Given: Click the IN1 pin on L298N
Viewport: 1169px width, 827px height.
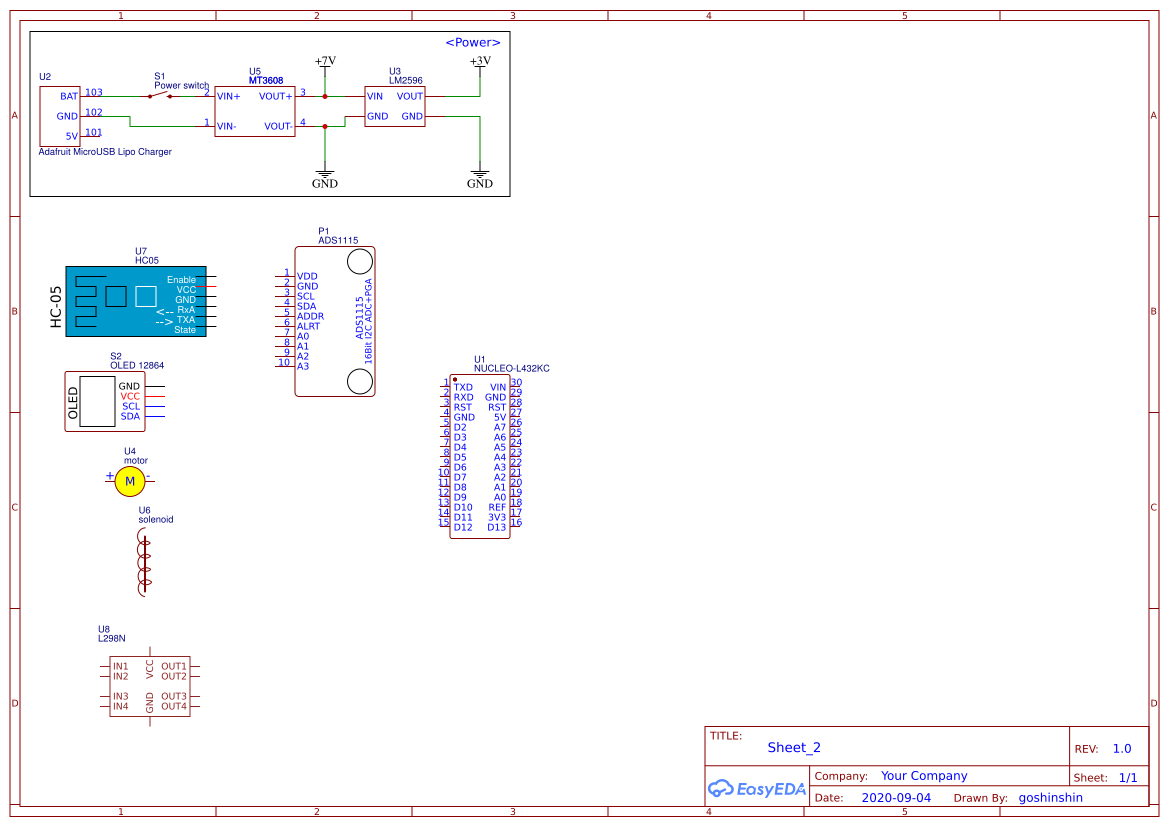Looking at the screenshot, I should (120, 666).
